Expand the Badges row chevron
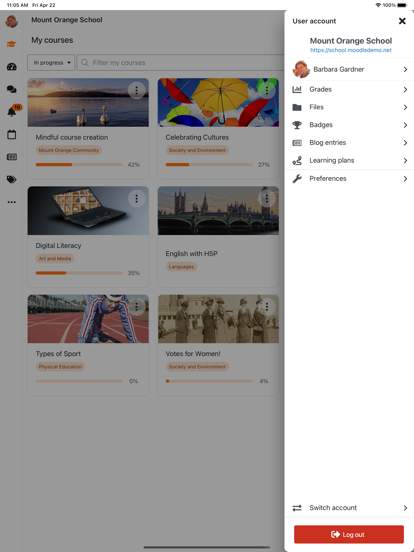 [x=405, y=125]
